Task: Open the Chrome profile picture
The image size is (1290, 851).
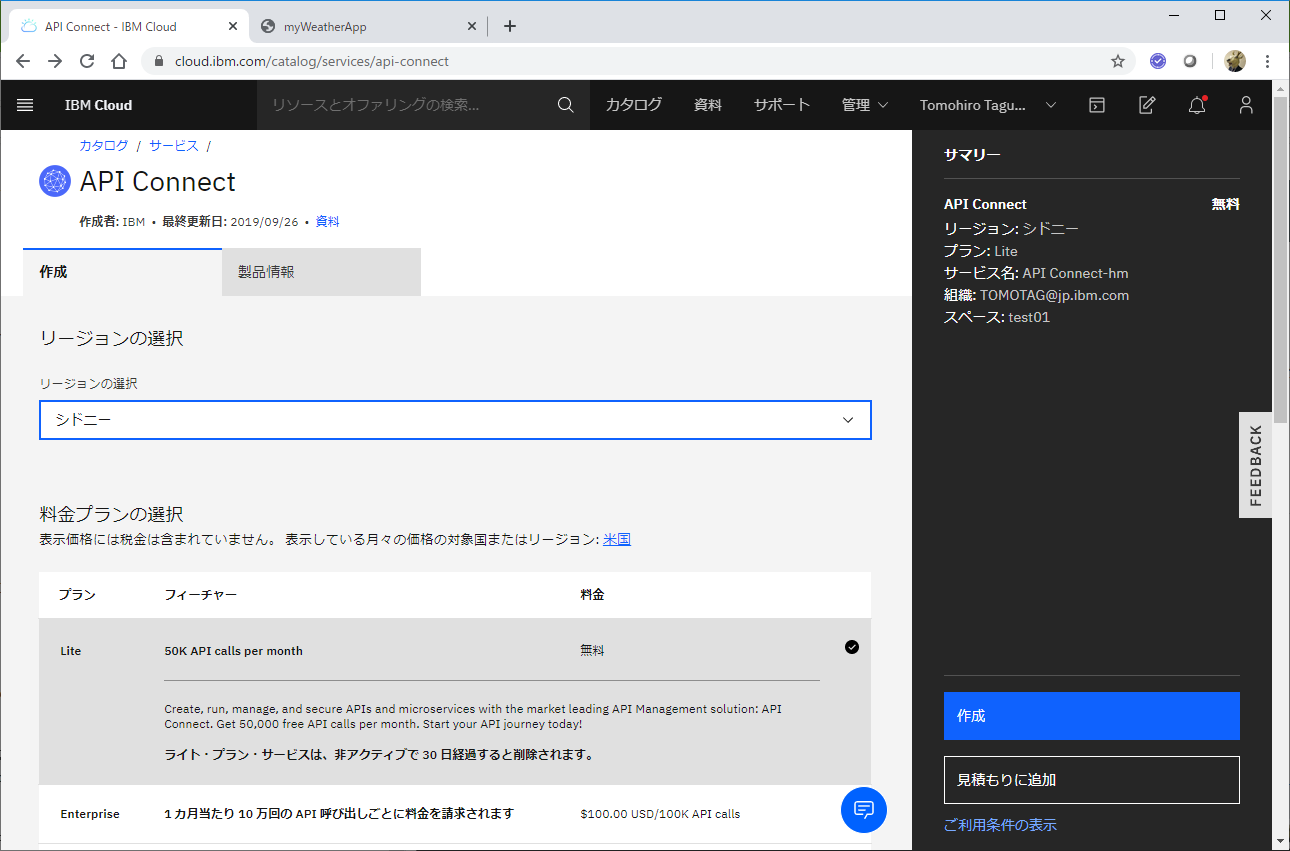Action: 1235,61
